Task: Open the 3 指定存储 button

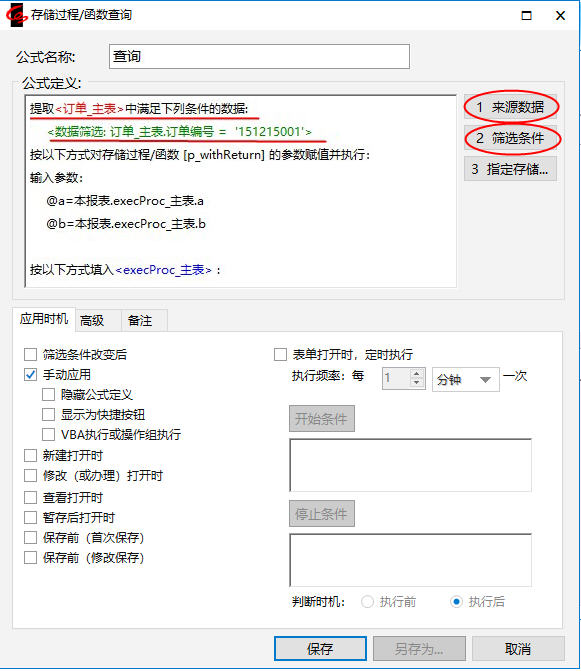Action: 510,169
